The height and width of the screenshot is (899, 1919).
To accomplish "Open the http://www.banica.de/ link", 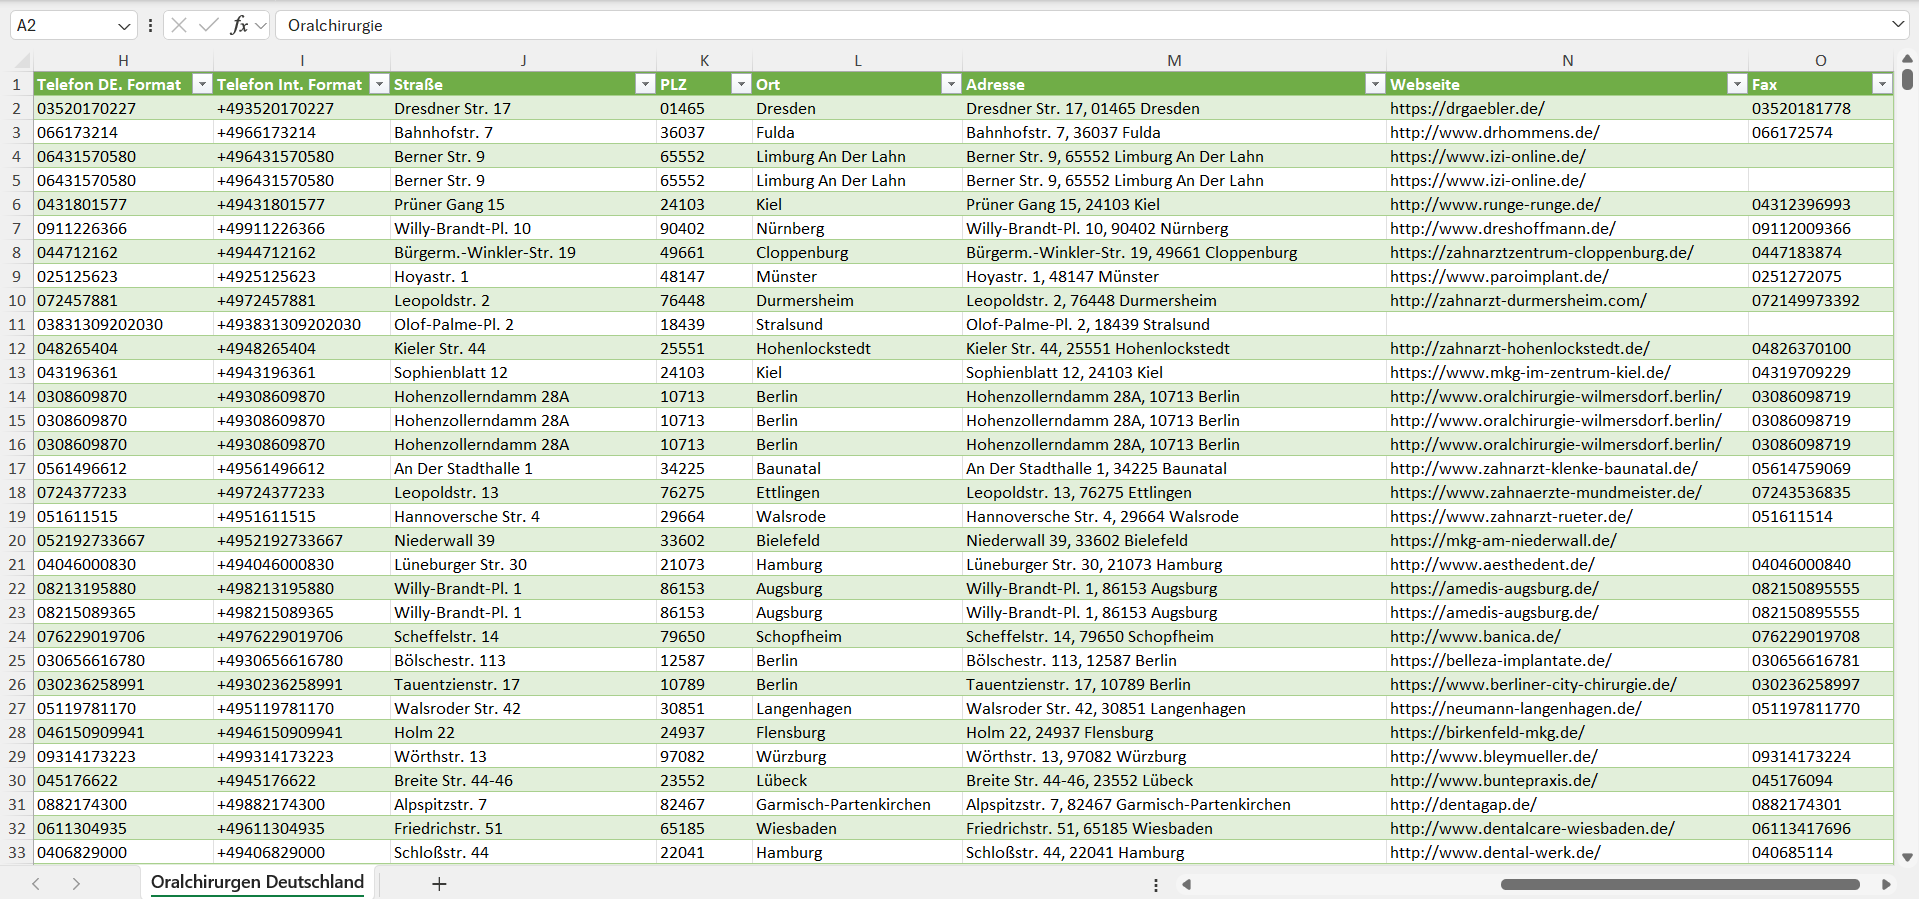I will pos(1475,636).
